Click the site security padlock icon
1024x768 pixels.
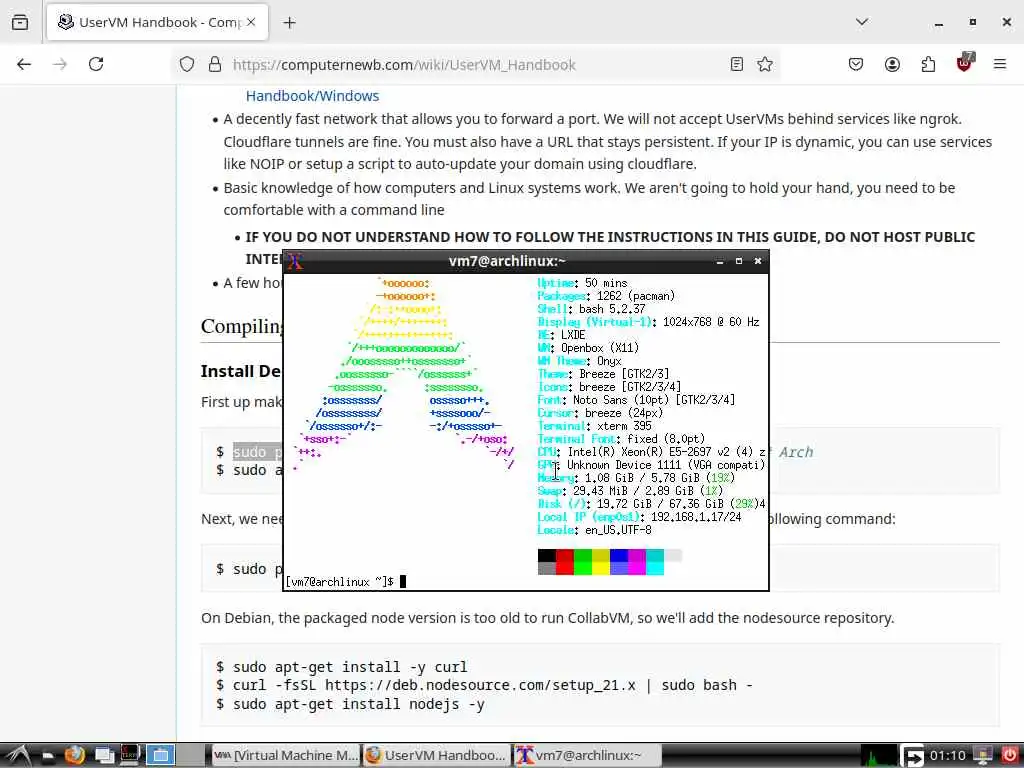click(215, 65)
